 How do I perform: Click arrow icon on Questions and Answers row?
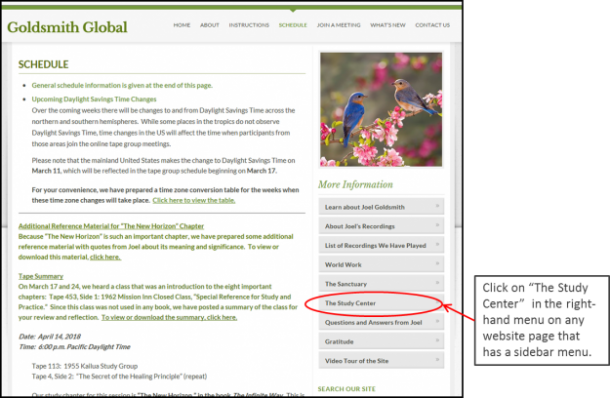437,321
